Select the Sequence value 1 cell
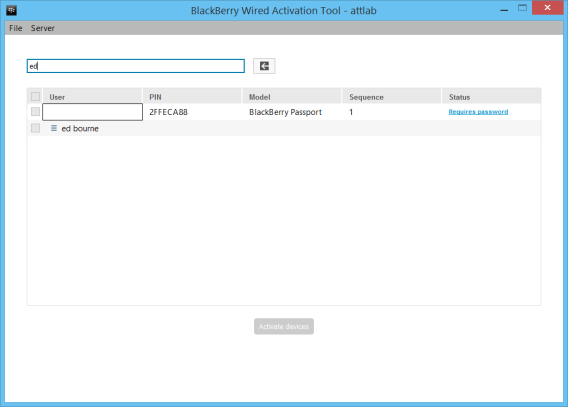 point(351,112)
